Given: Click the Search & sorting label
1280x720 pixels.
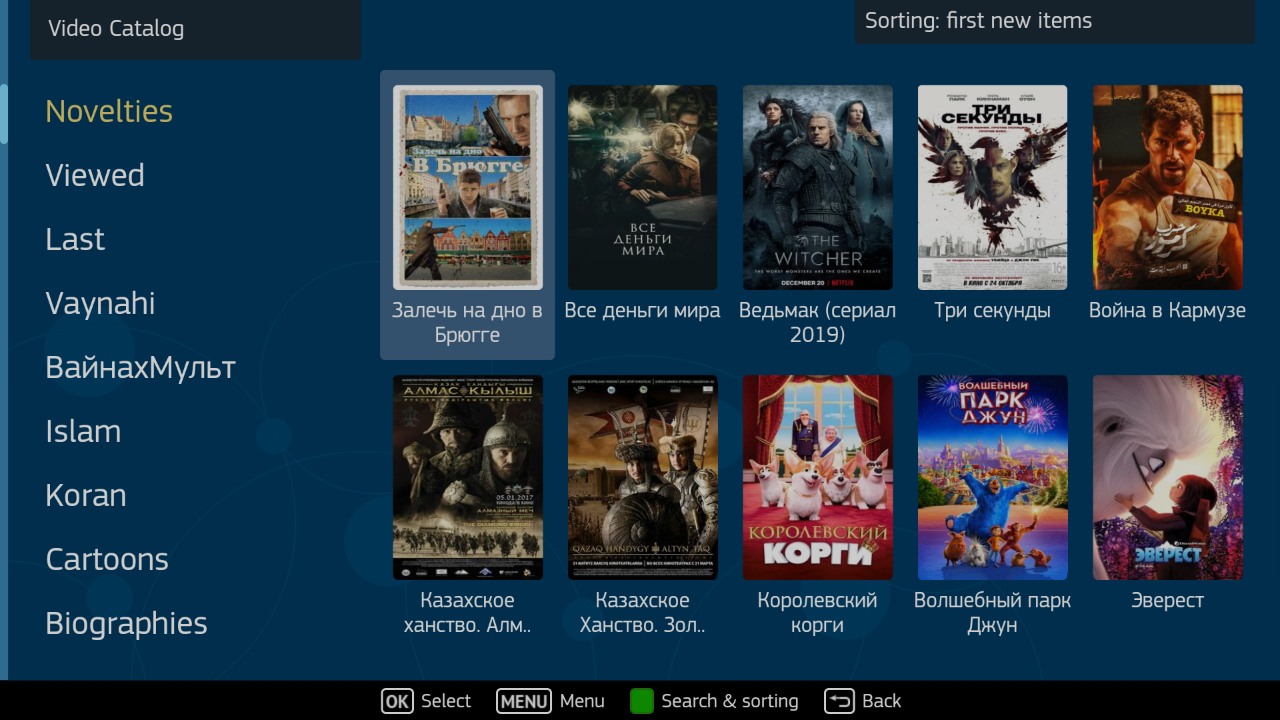Looking at the screenshot, I should (x=730, y=701).
